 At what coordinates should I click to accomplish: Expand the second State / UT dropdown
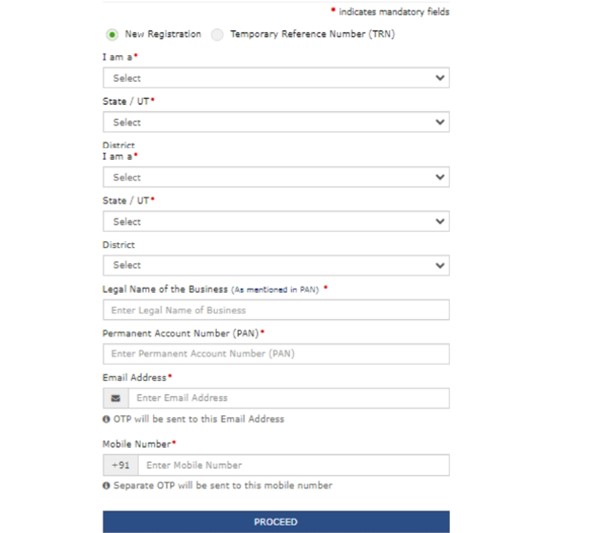(275, 222)
